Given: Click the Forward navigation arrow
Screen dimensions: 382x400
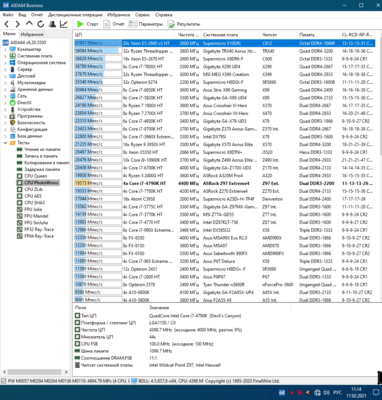Looking at the screenshot, I should 18,24.
